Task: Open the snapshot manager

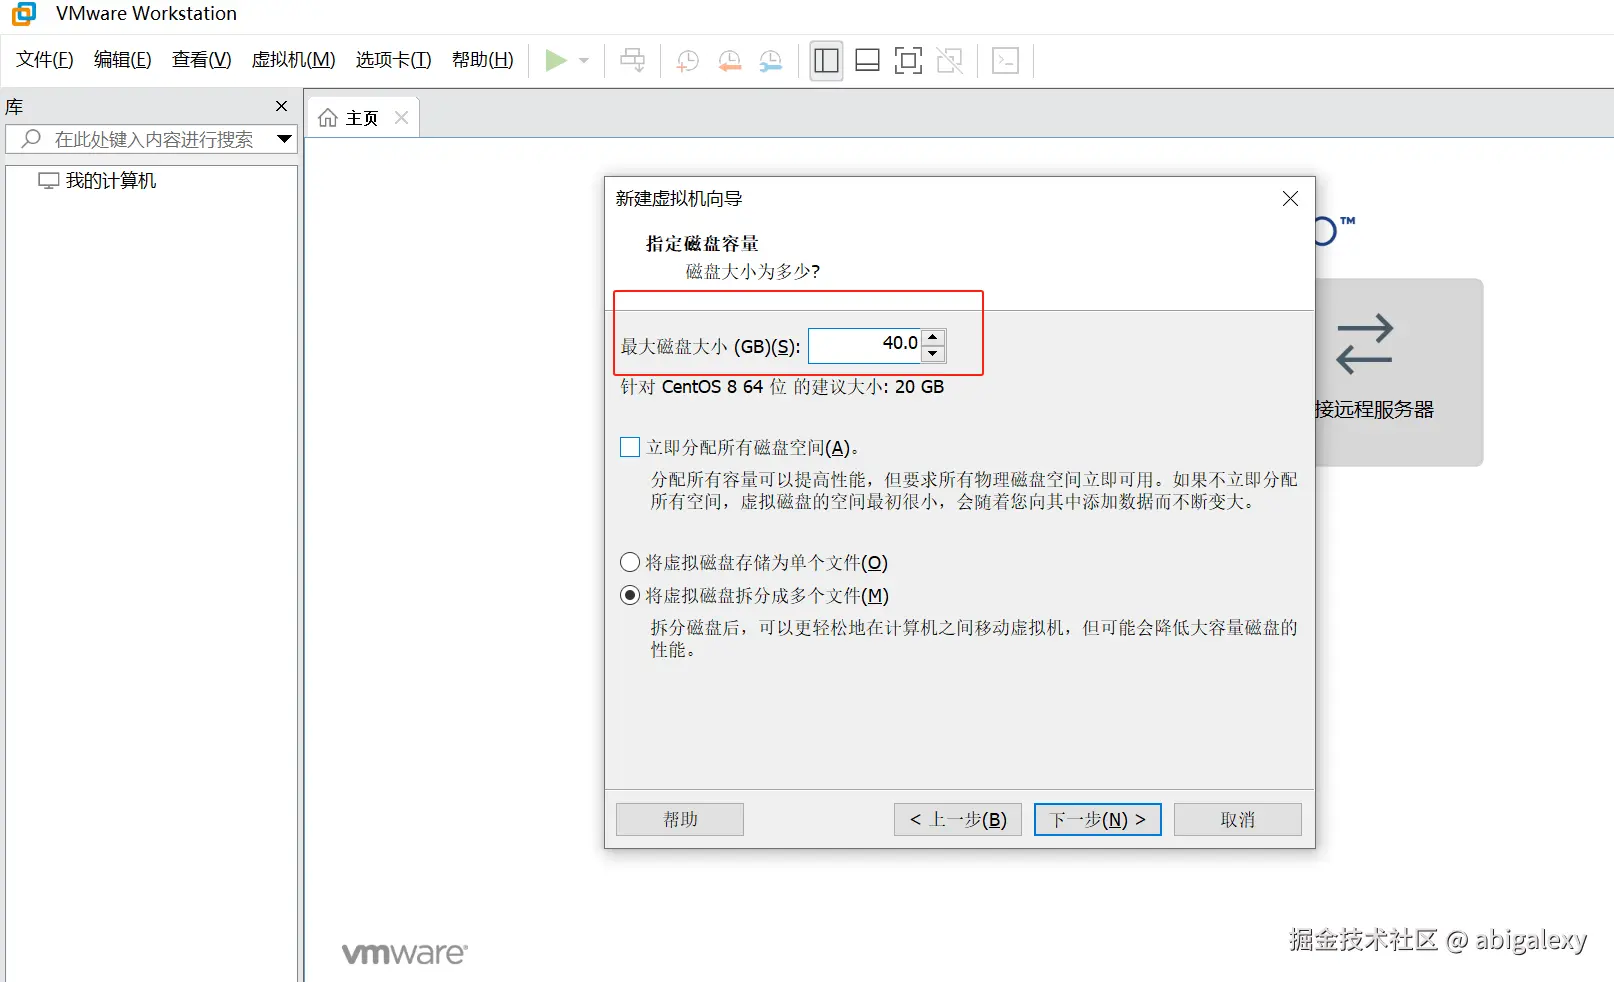Action: 770,61
